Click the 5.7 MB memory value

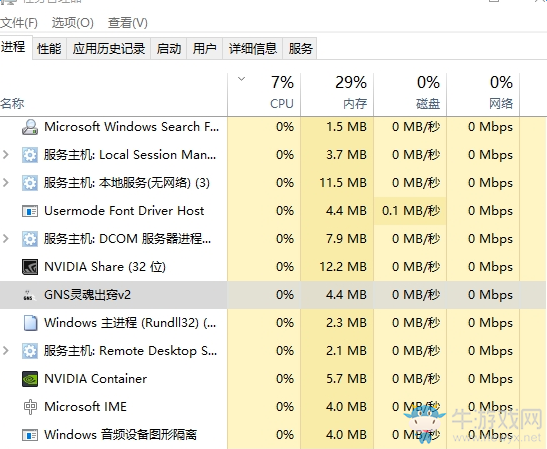(346, 379)
